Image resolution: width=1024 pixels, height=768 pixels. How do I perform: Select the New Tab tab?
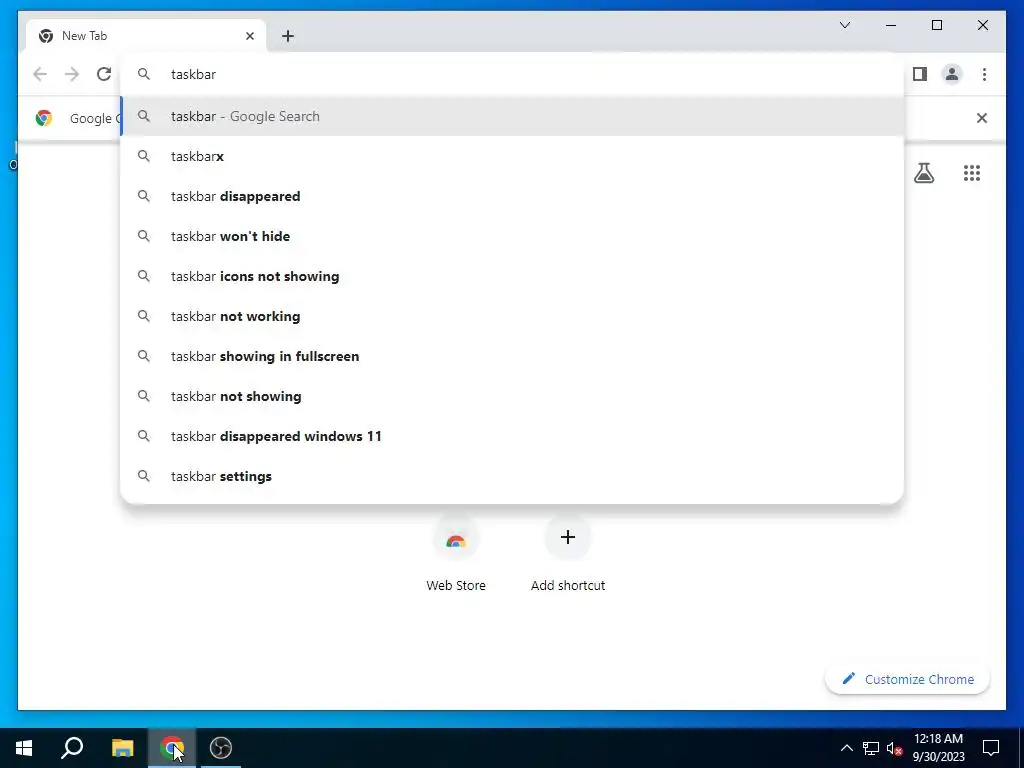pyautogui.click(x=146, y=36)
